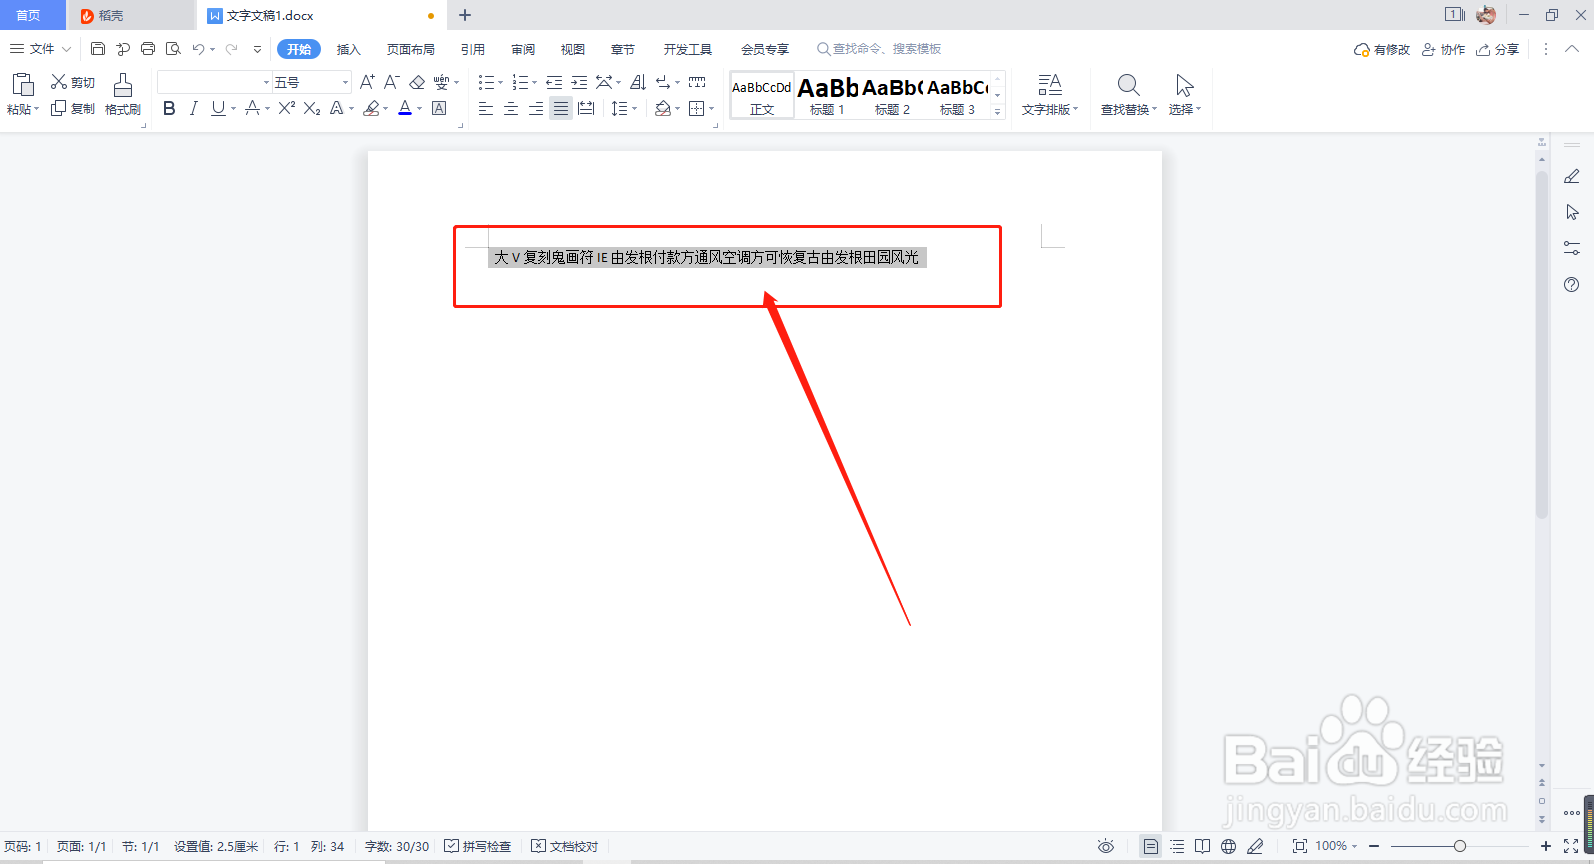Apply subscript X₂ formatting

coord(312,108)
